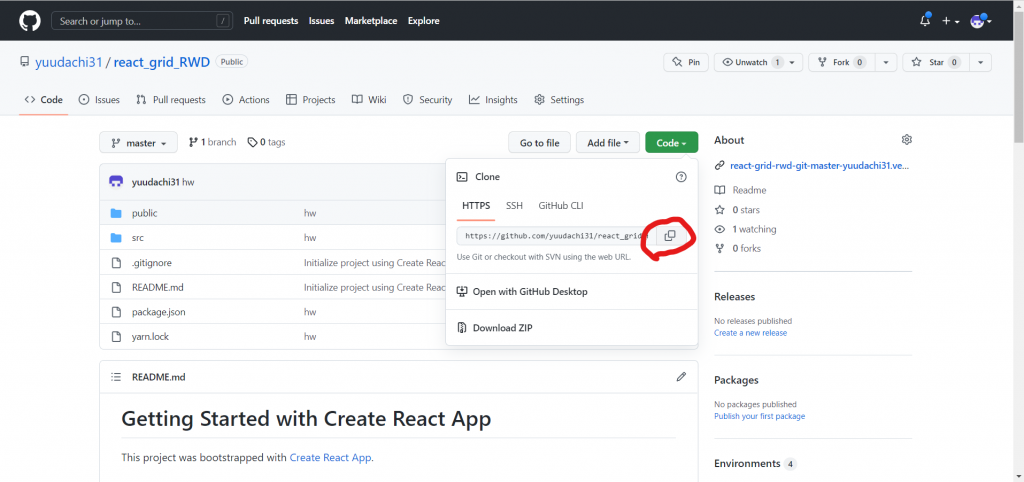The image size is (1024, 482).
Task: Open the notifications bell
Action: point(925,21)
